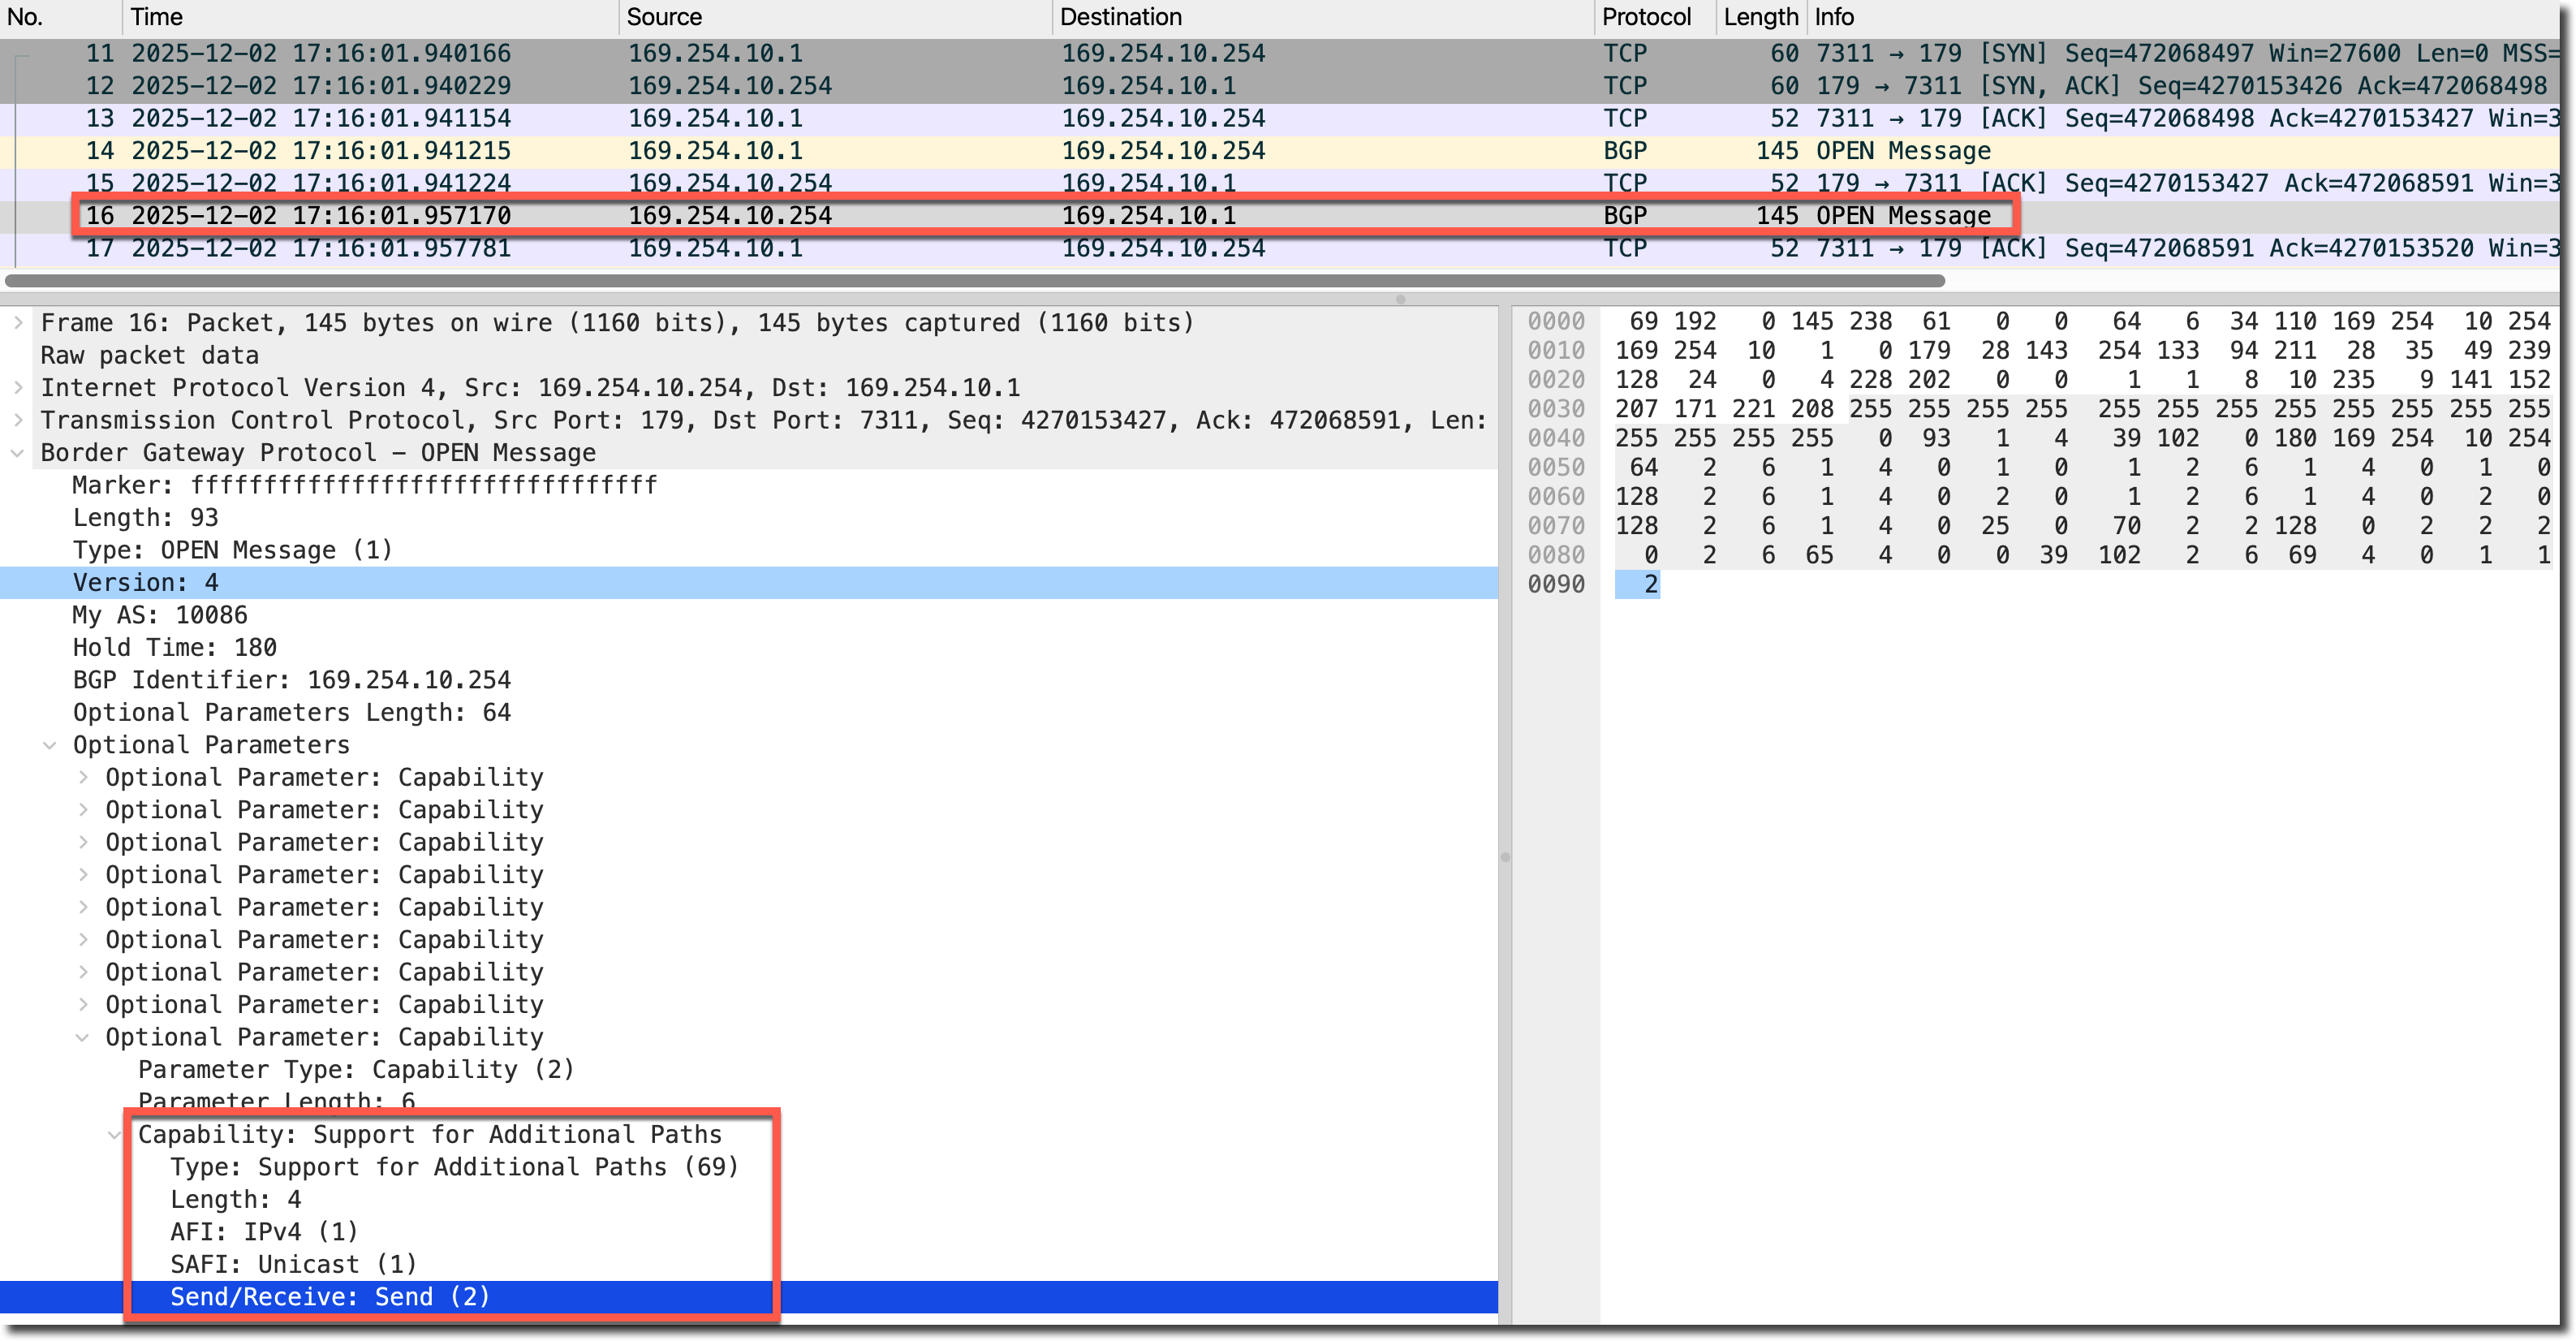Click hex offset 0040 row in bytes pane
The image size is (2576, 1341).
tap(1556, 438)
